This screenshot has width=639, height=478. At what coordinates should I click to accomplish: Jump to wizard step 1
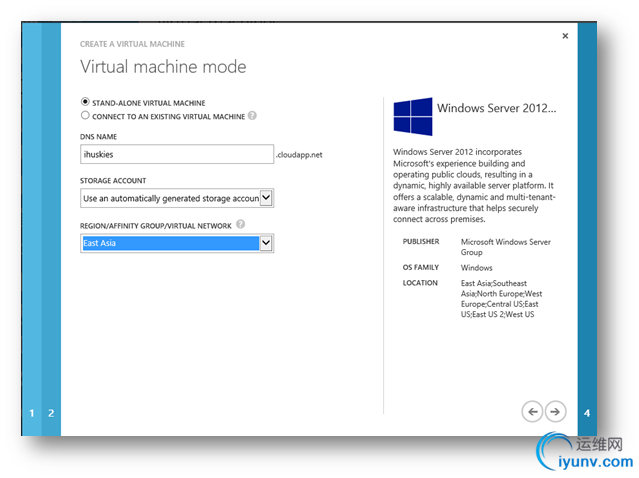pos(32,413)
